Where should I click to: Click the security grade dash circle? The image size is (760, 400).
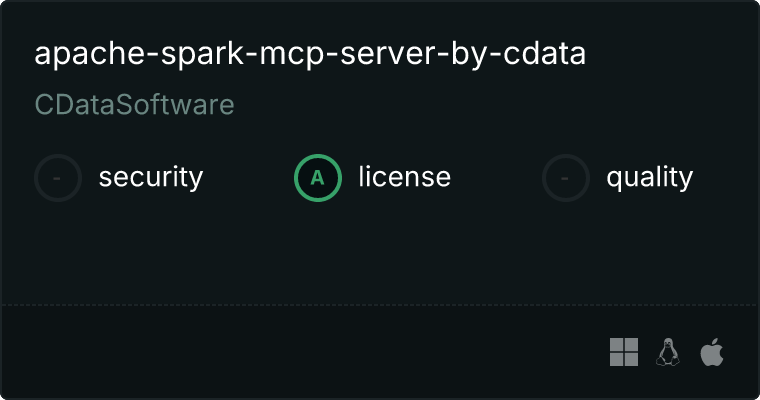[58, 178]
